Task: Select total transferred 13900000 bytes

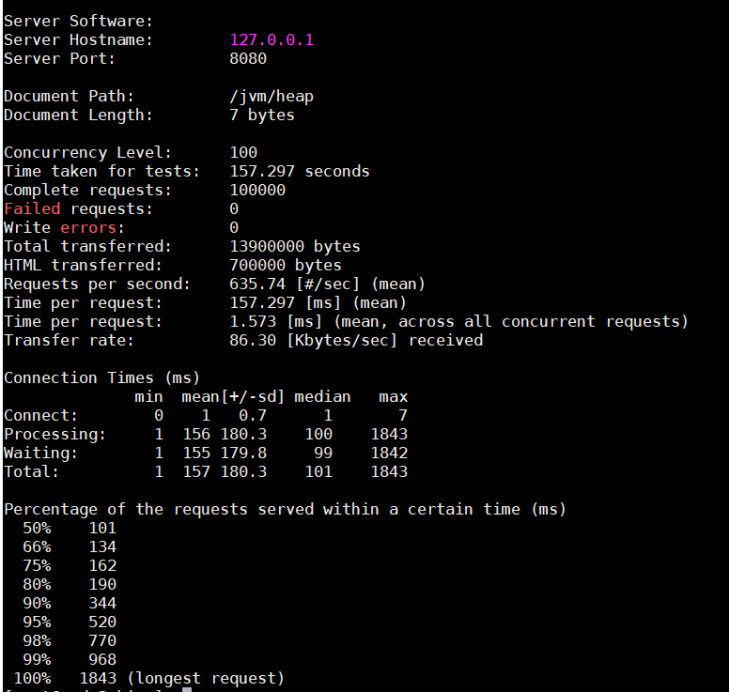Action: pos(295,246)
